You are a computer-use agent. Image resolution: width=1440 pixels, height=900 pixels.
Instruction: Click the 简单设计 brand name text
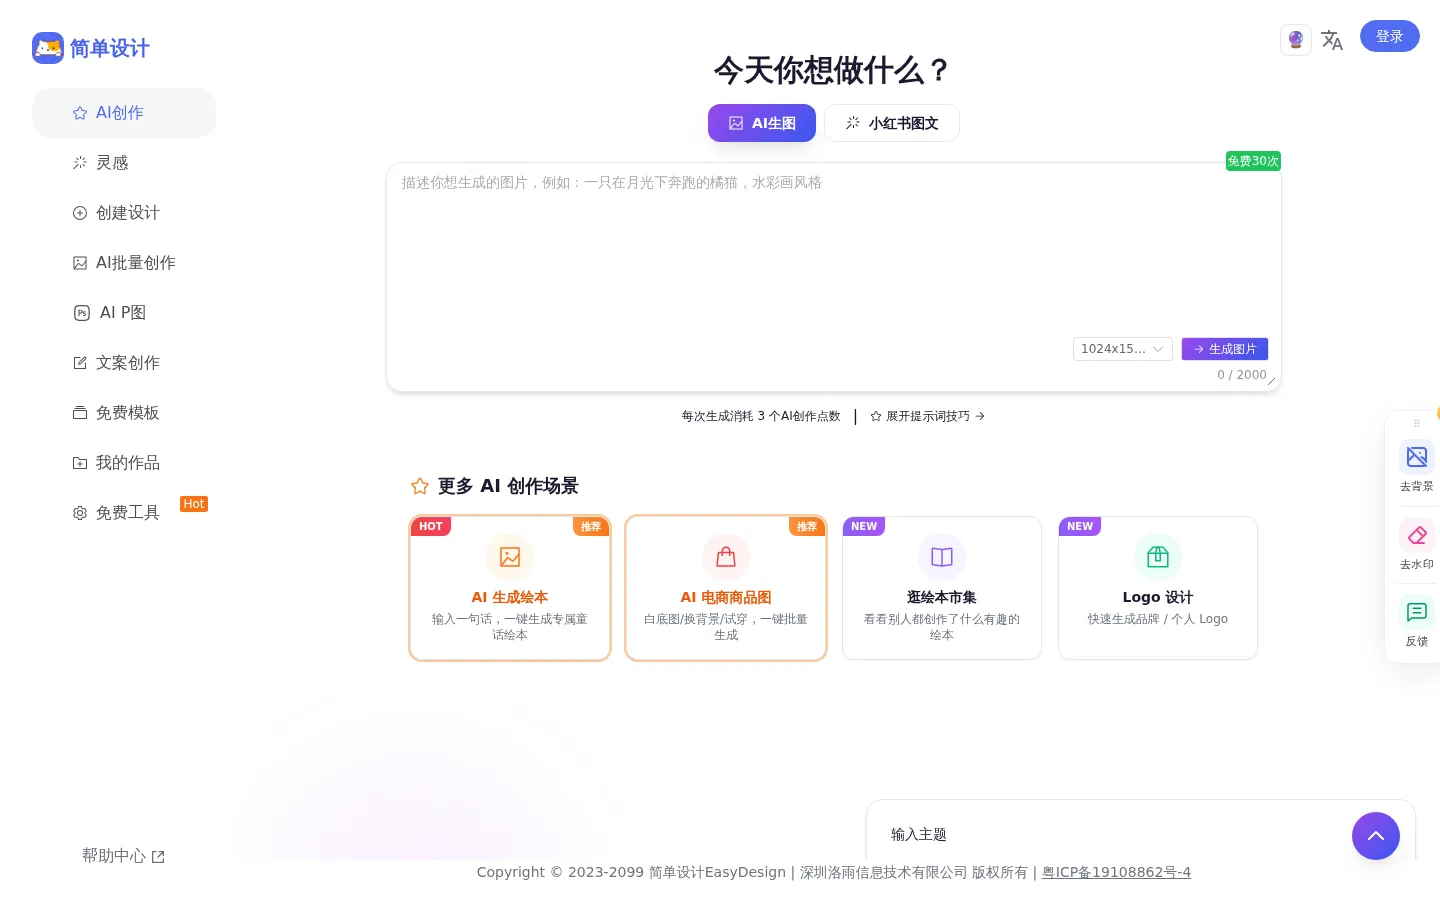tap(110, 48)
